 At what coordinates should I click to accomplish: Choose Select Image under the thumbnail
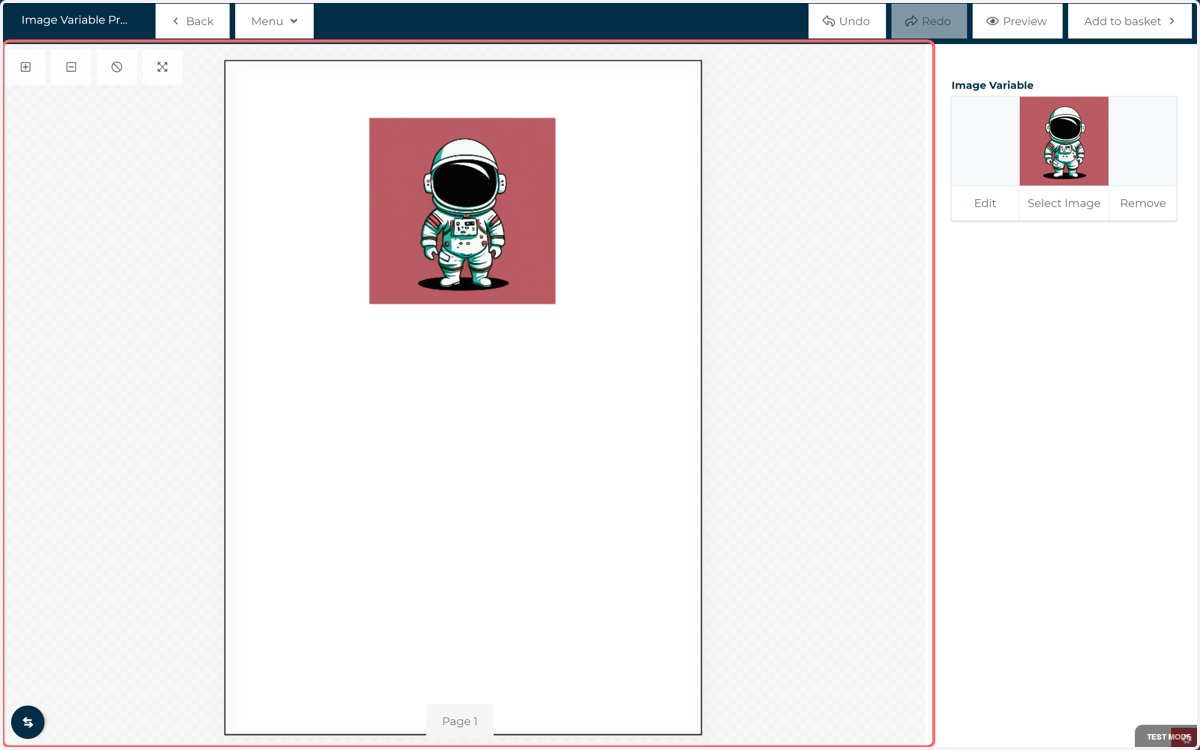1064,203
